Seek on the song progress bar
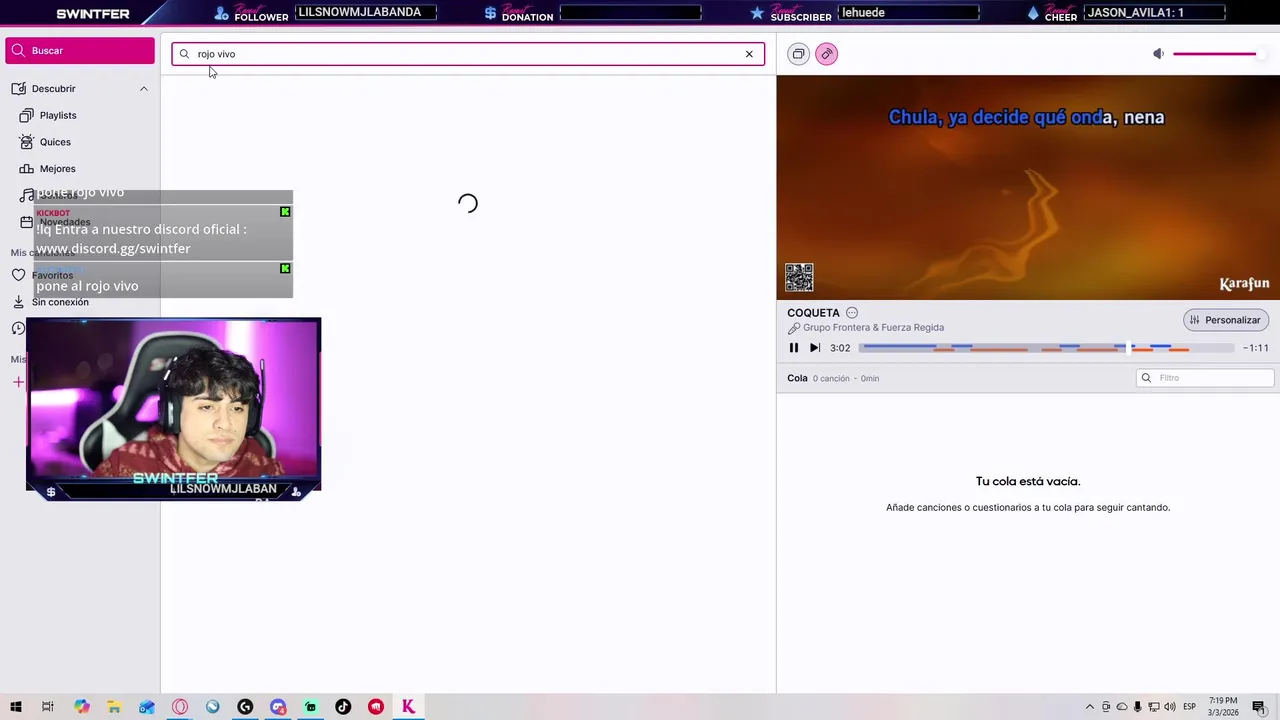 [1047, 348]
